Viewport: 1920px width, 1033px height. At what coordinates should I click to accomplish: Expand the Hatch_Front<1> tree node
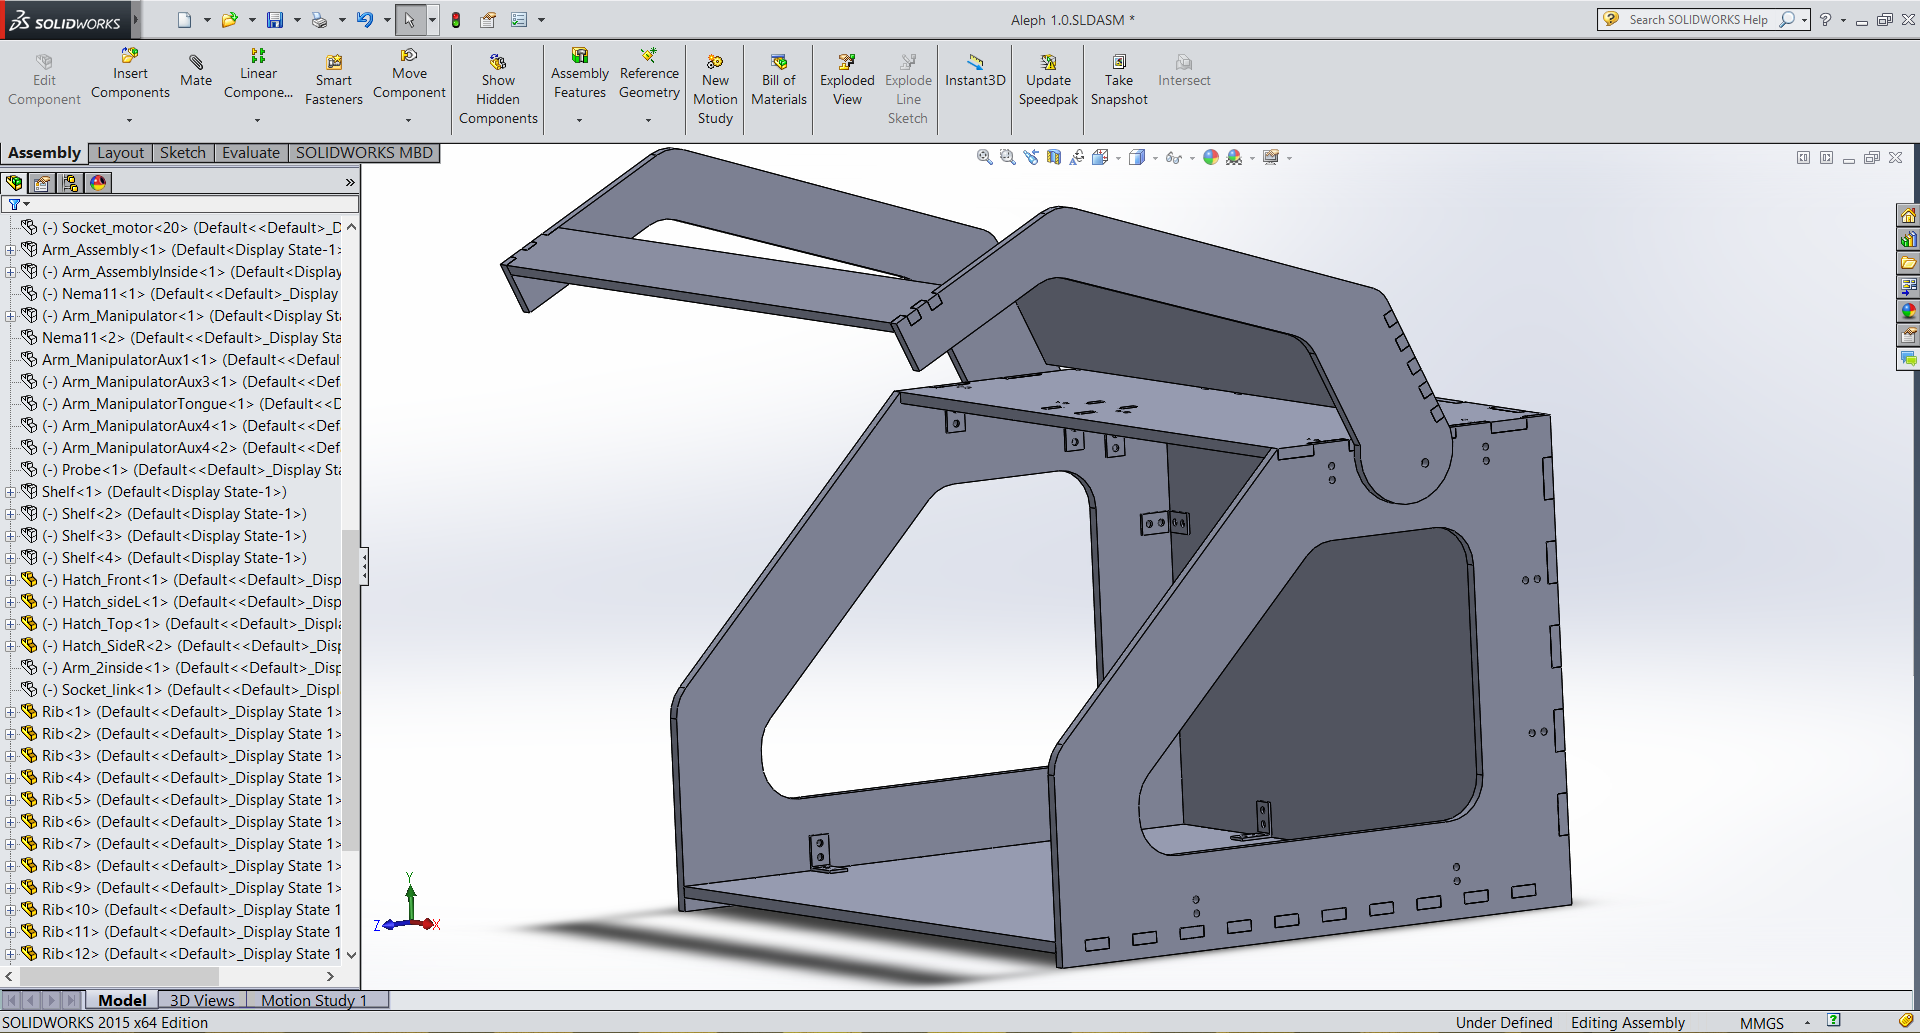pos(10,580)
